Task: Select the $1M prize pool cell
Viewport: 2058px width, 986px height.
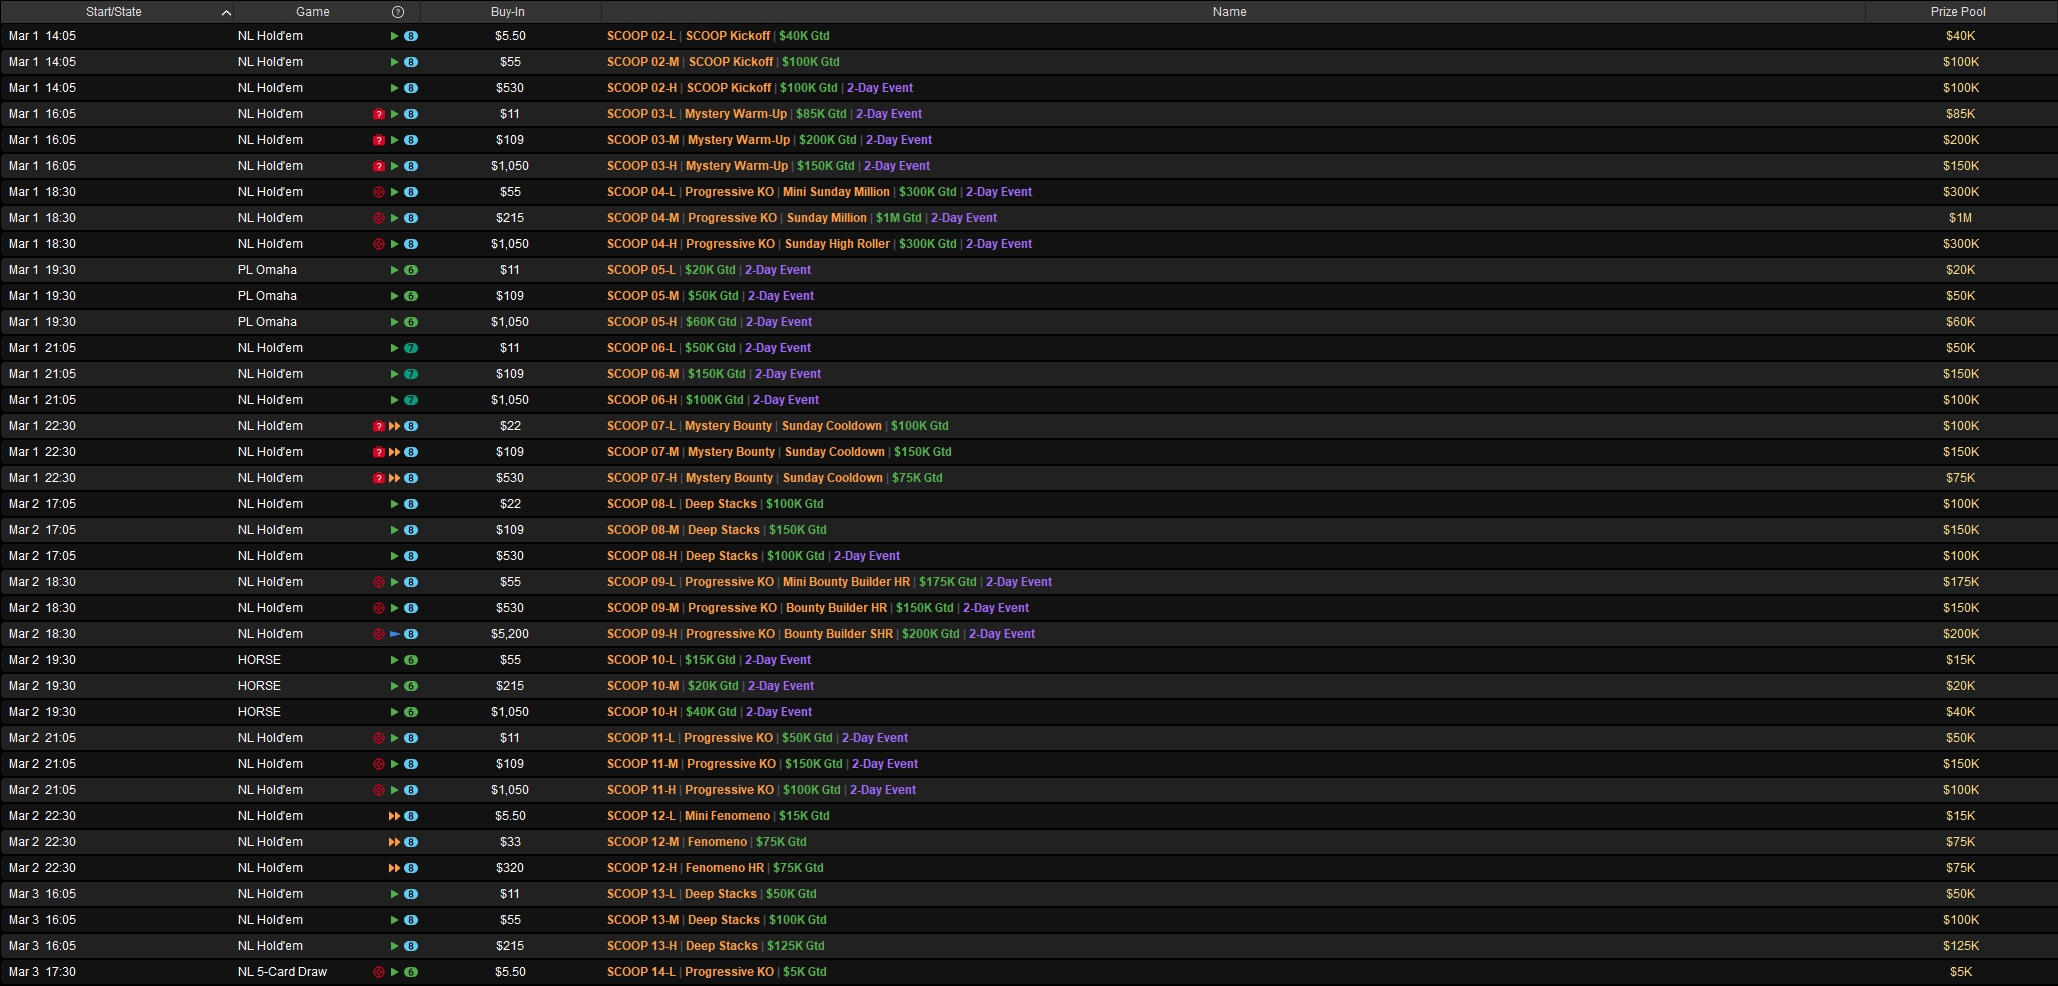Action: (1959, 218)
